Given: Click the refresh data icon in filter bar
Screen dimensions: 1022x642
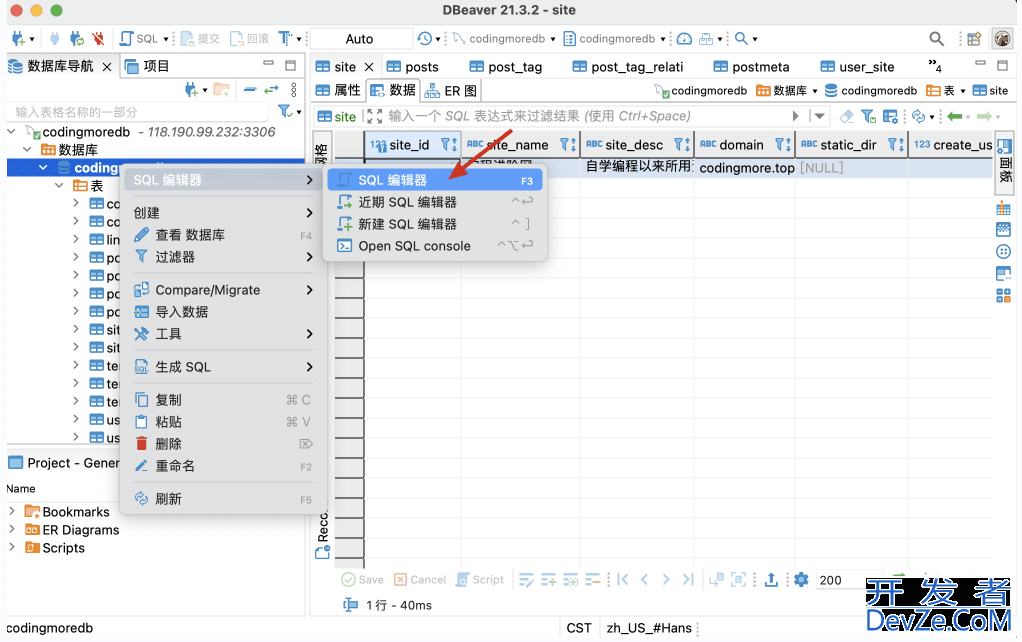Looking at the screenshot, I should [918, 116].
